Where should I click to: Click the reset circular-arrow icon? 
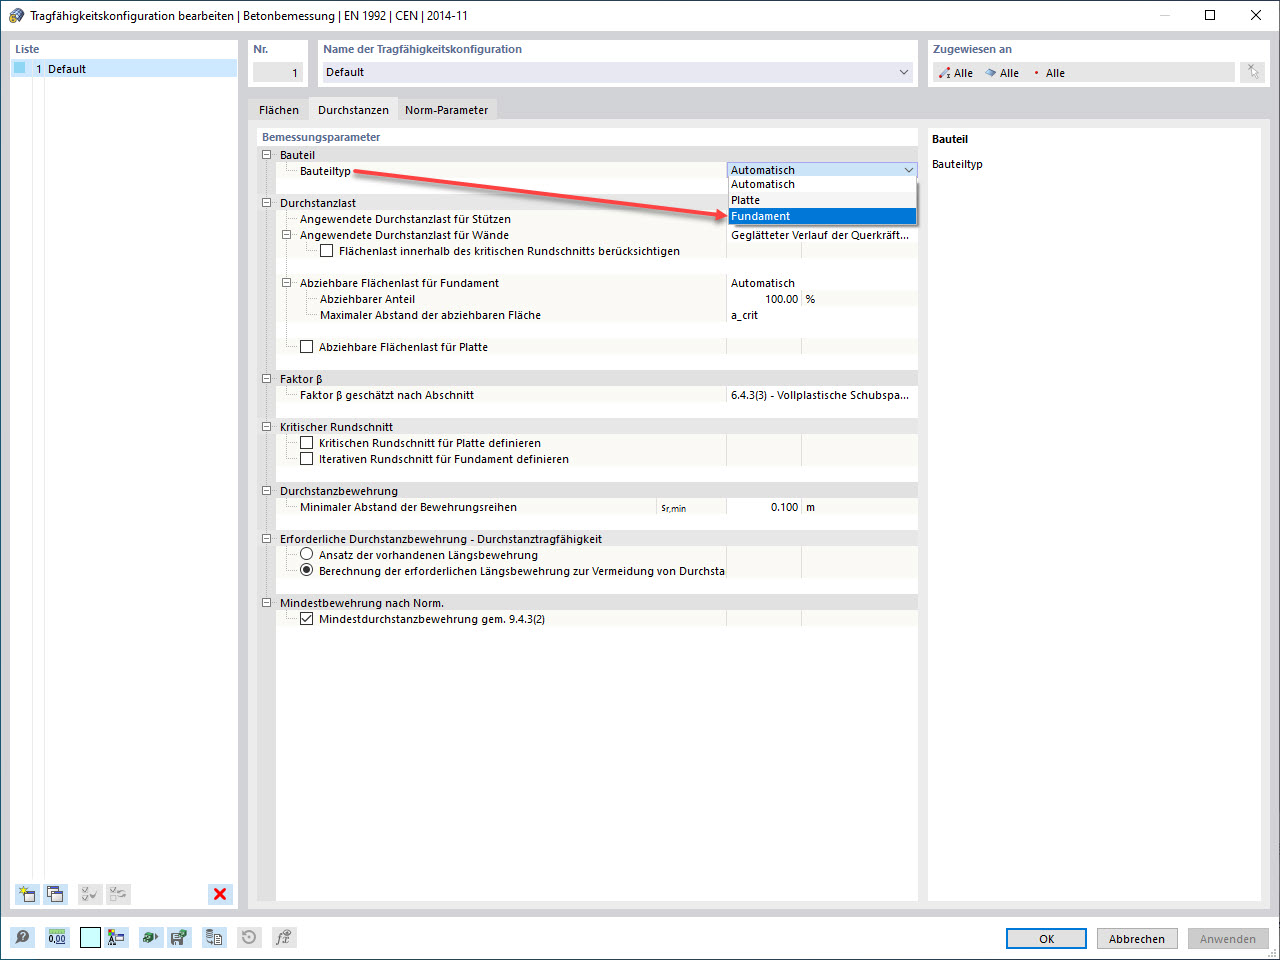tap(249, 937)
